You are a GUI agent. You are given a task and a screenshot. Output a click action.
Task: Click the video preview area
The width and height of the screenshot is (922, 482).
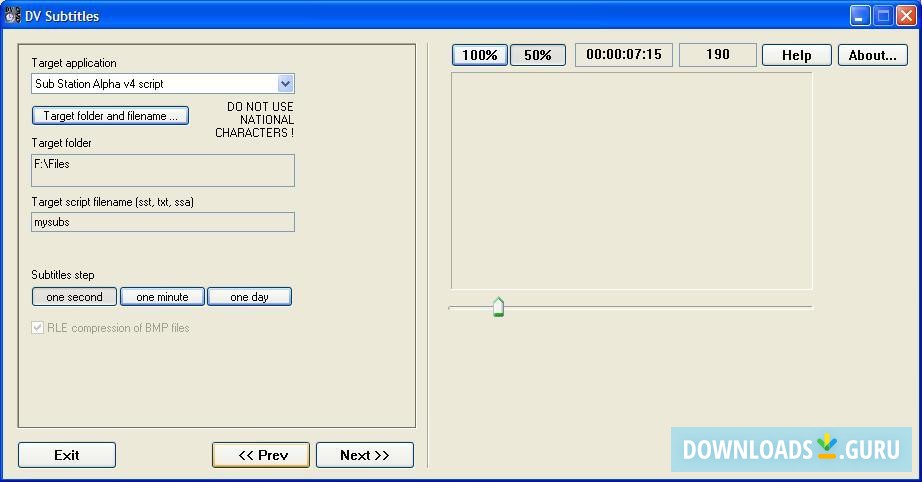click(x=632, y=181)
